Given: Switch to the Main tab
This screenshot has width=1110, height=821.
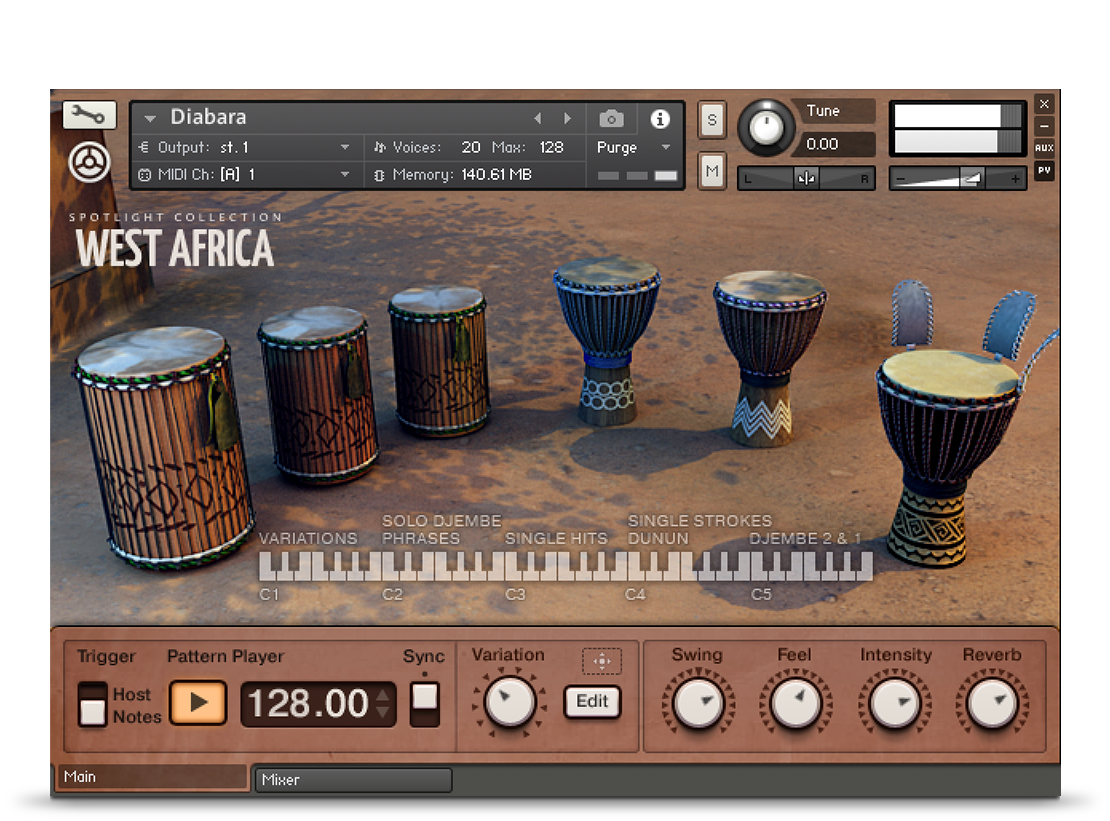Looking at the screenshot, I should click(x=152, y=777).
